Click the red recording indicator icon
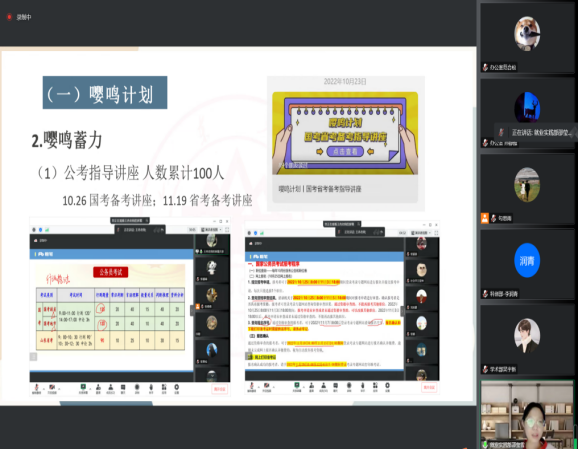Image resolution: width=578 pixels, height=449 pixels. pos(9,17)
